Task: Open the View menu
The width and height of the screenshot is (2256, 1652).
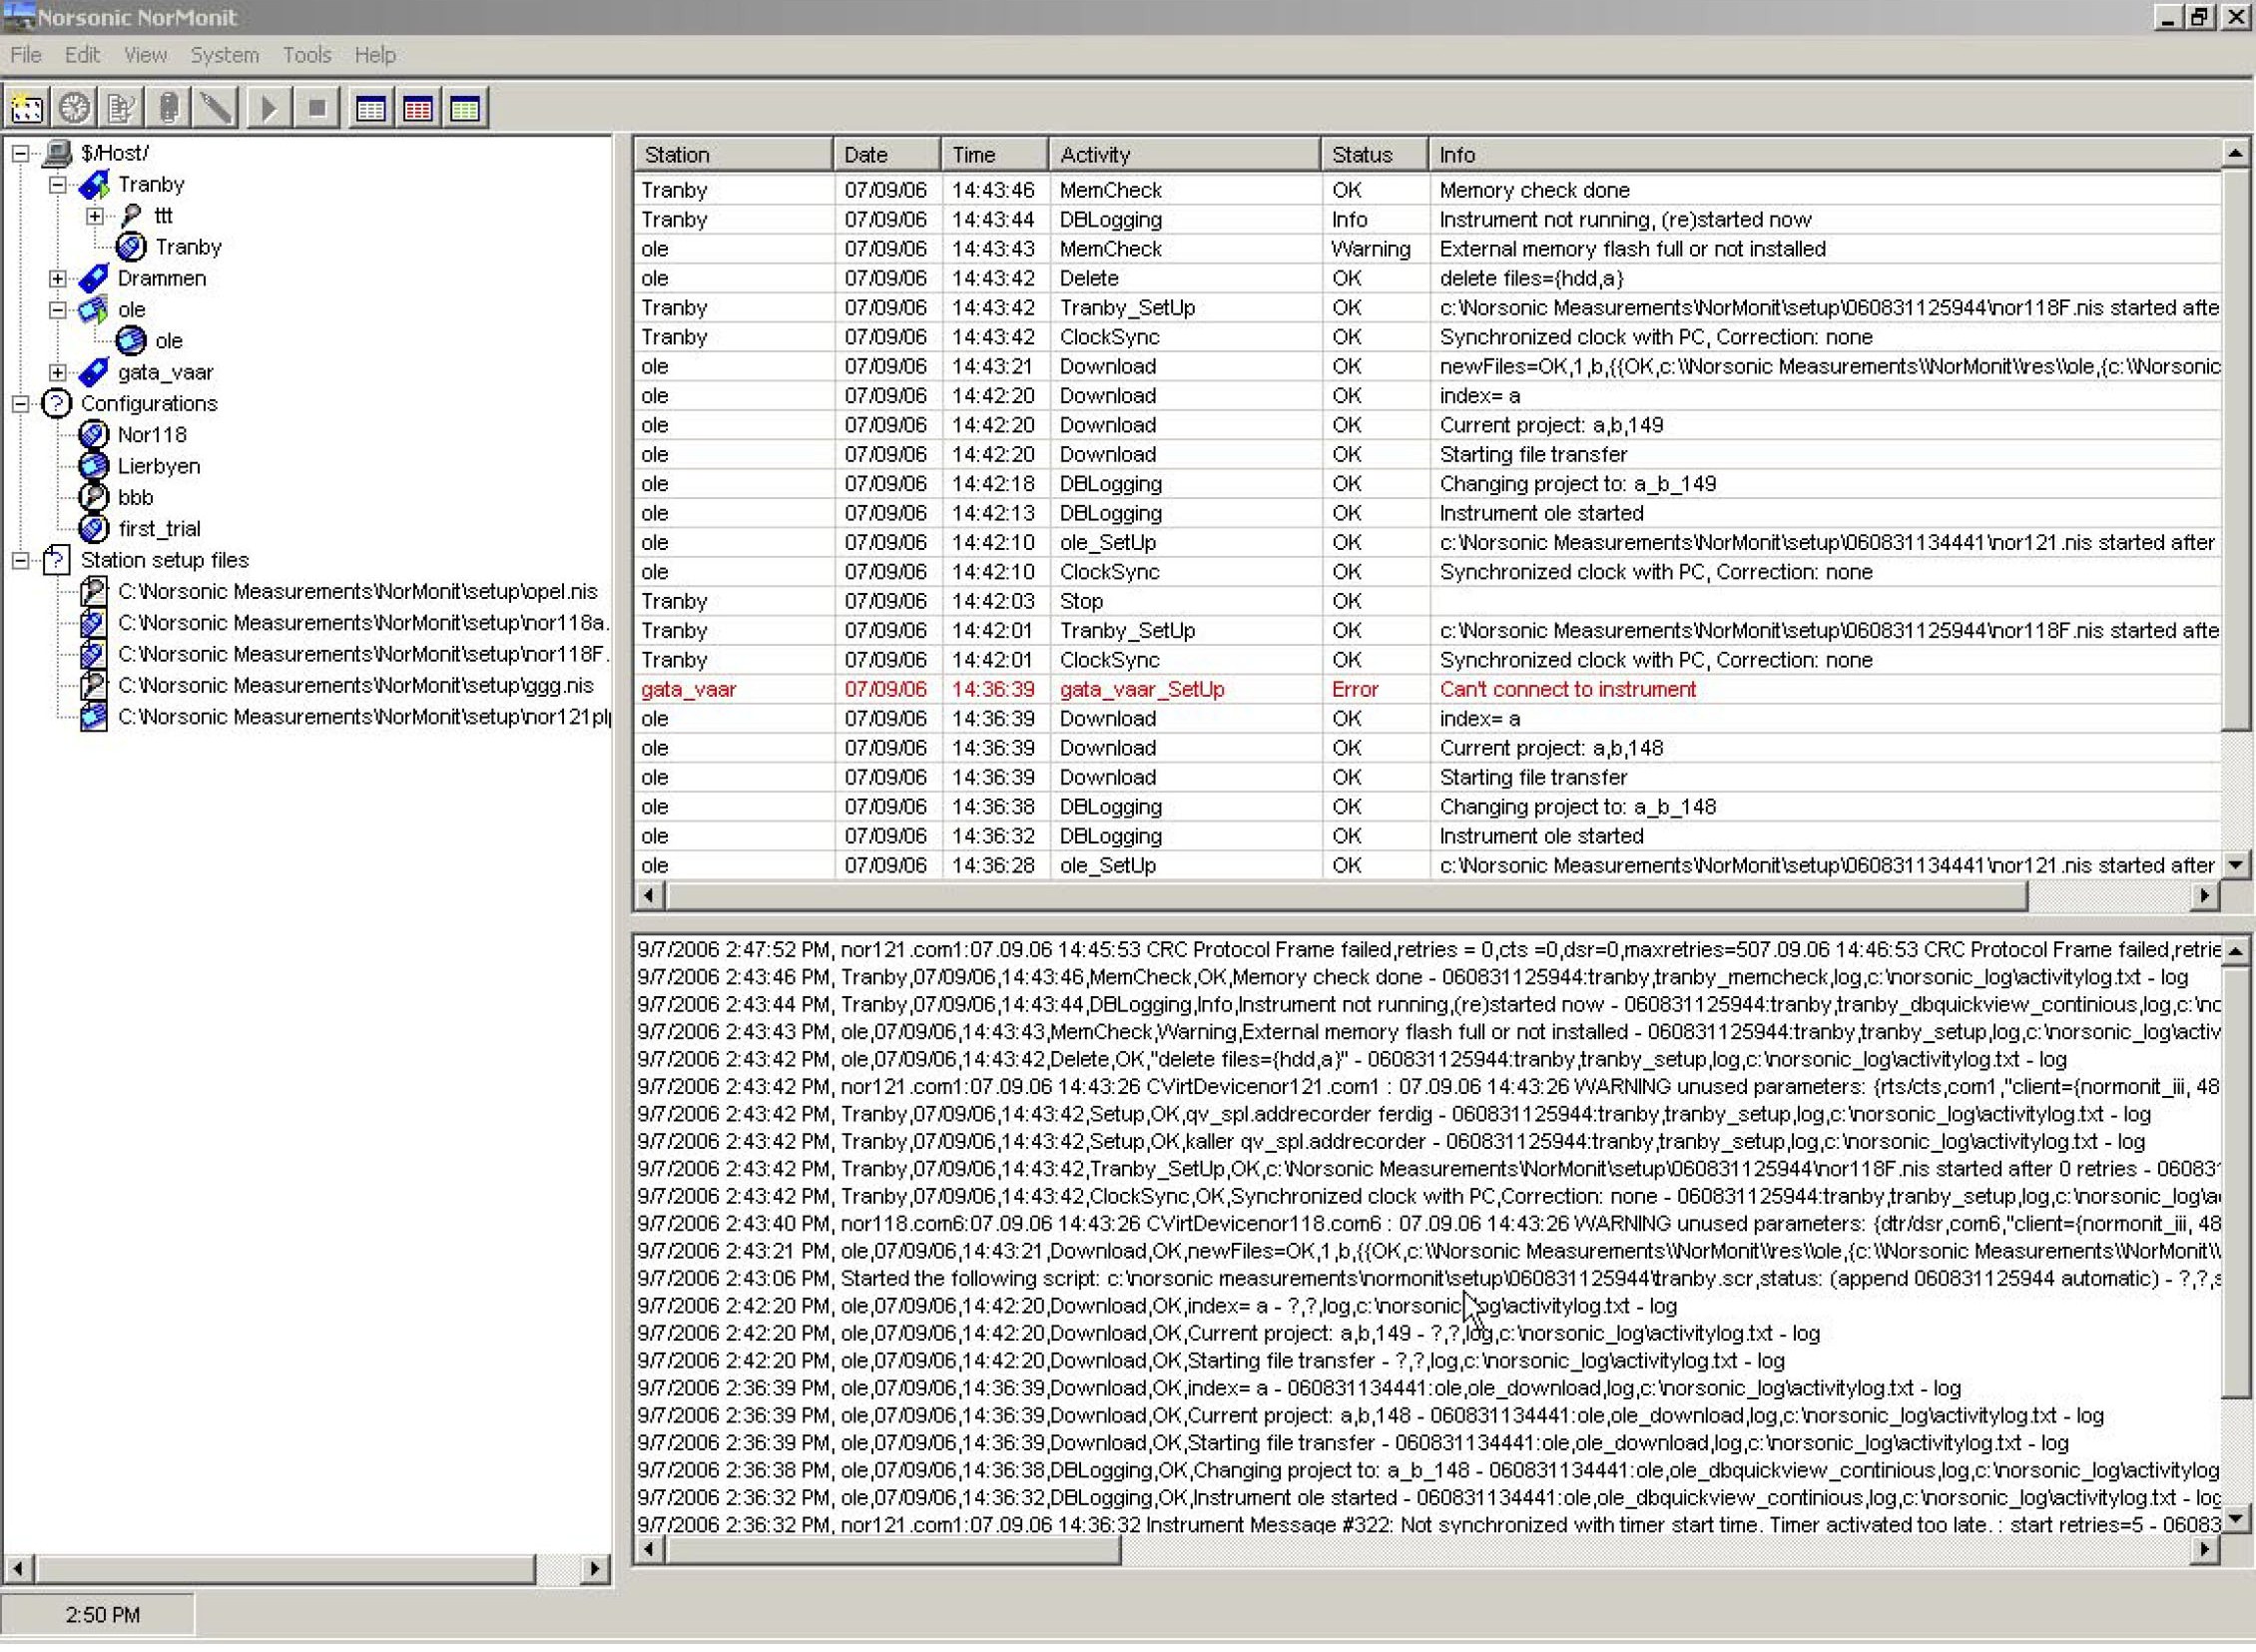Action: pyautogui.click(x=145, y=55)
